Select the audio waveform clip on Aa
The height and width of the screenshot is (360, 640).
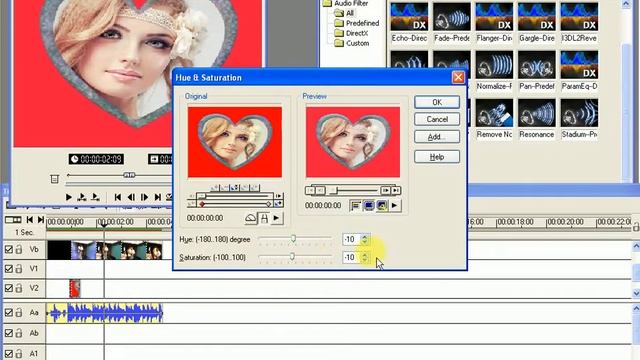(105, 313)
